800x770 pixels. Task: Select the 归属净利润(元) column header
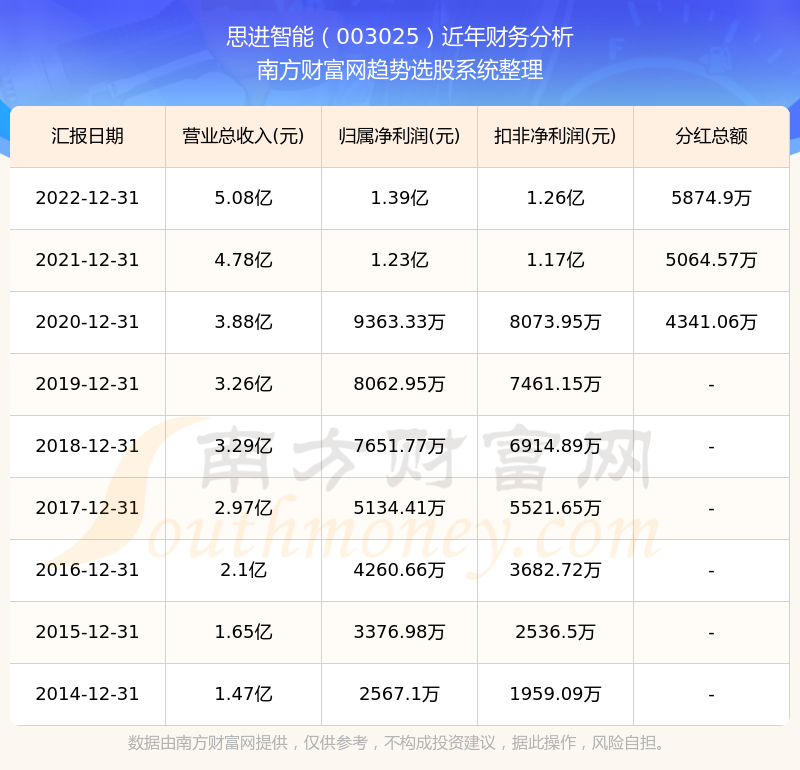(399, 136)
